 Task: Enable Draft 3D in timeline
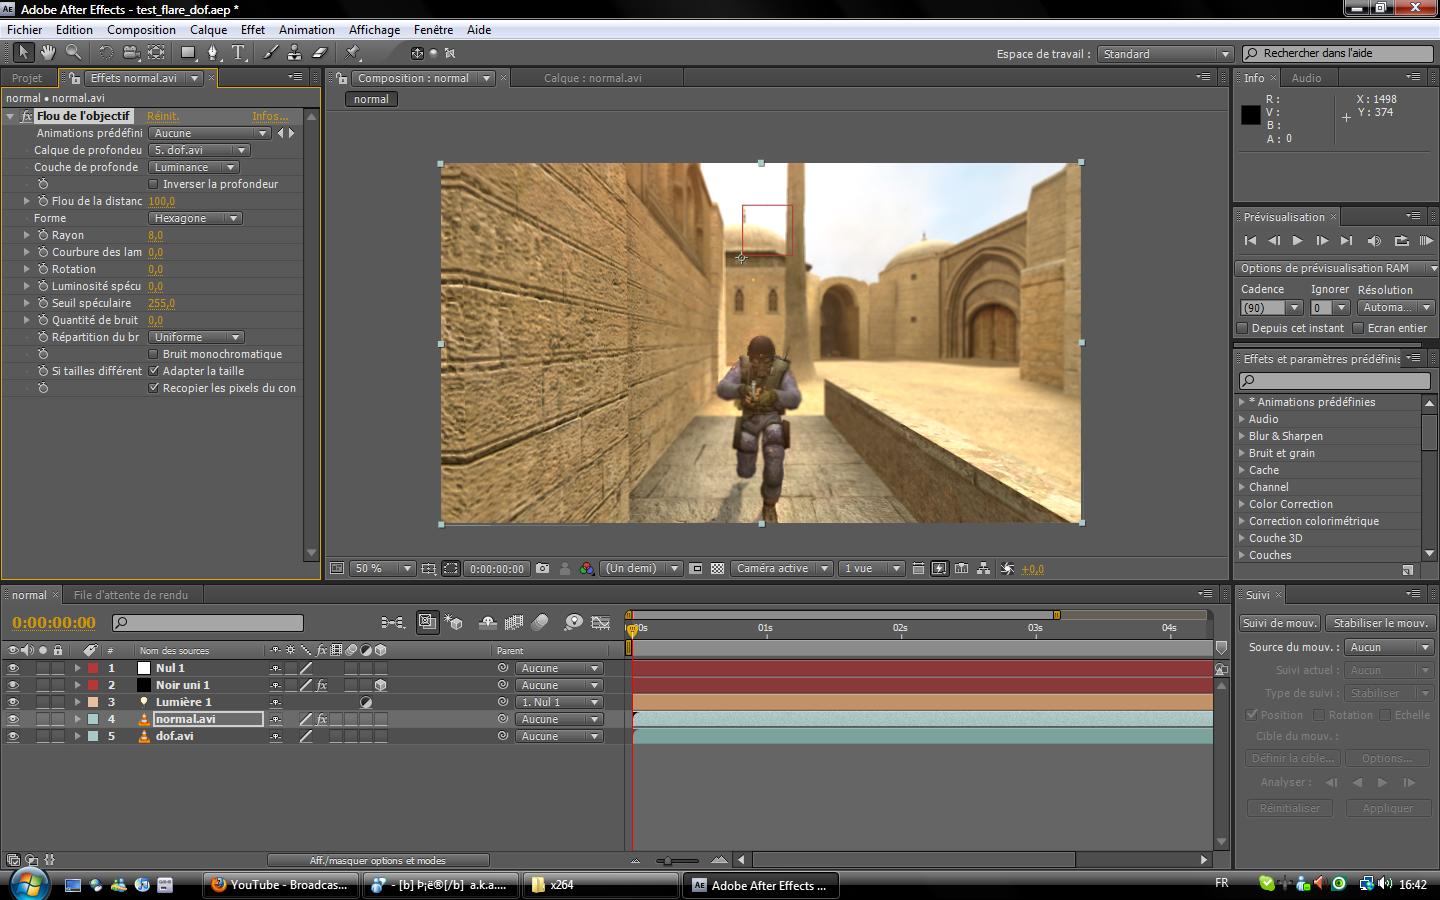tap(453, 622)
